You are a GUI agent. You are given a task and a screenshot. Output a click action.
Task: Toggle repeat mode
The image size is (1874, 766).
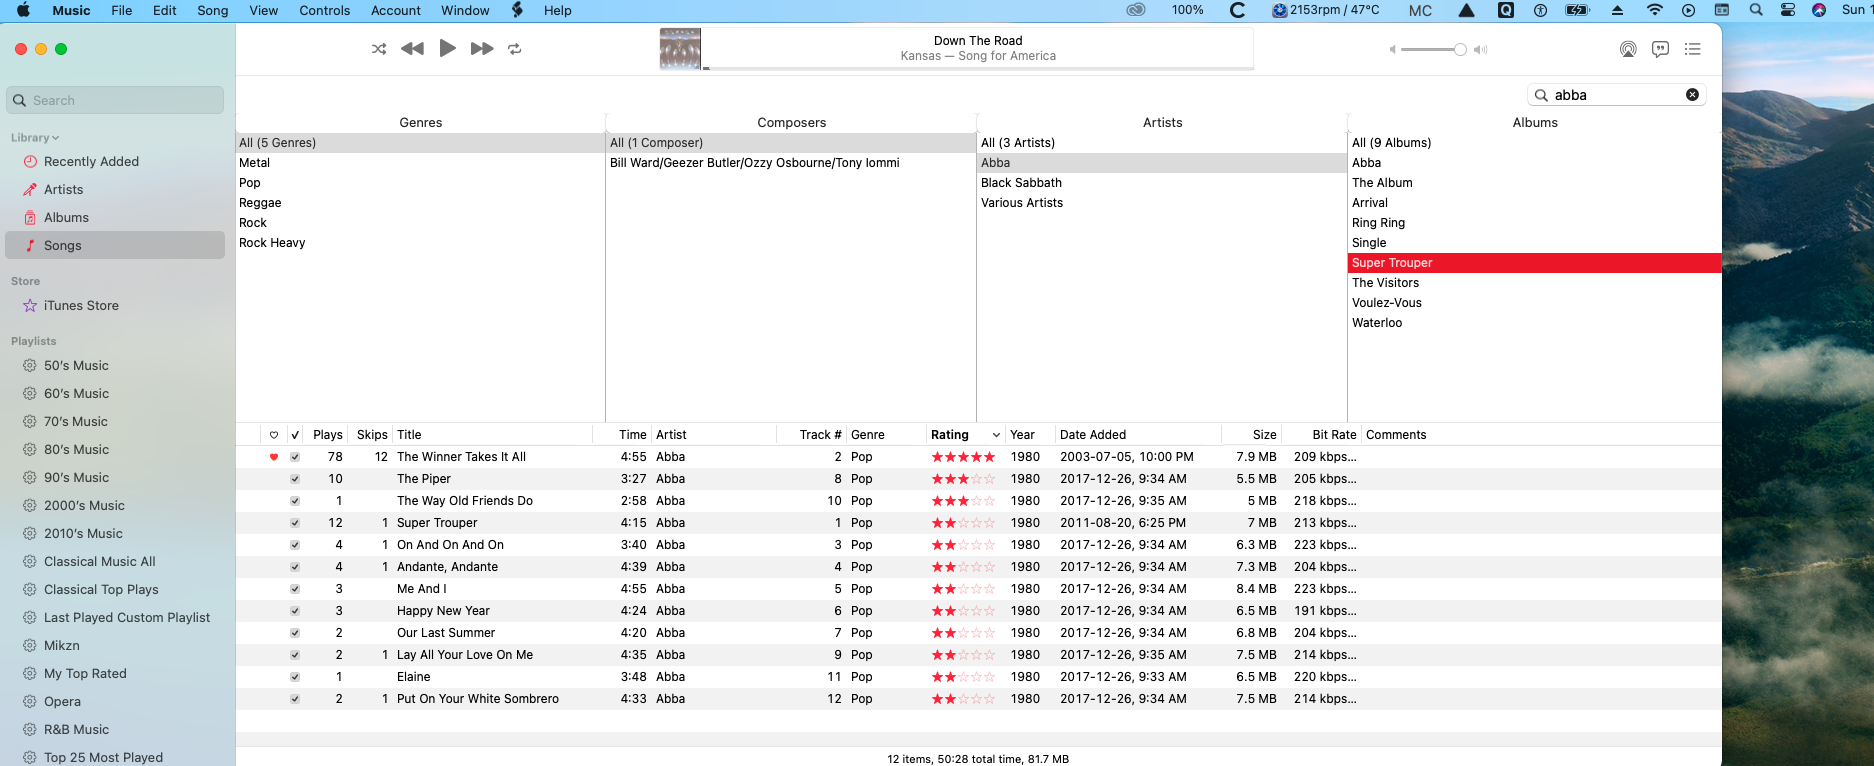click(515, 49)
